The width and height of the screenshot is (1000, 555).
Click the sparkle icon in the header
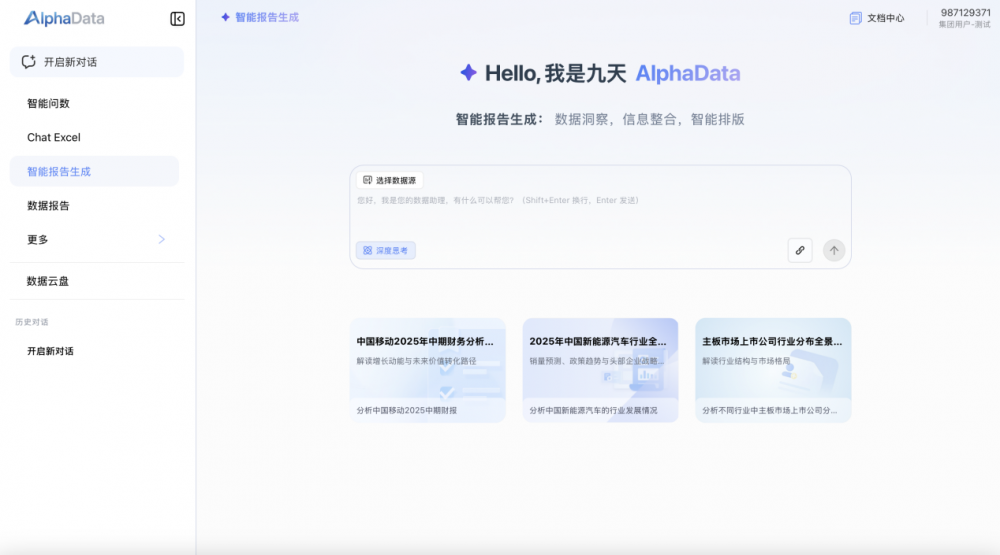point(226,18)
